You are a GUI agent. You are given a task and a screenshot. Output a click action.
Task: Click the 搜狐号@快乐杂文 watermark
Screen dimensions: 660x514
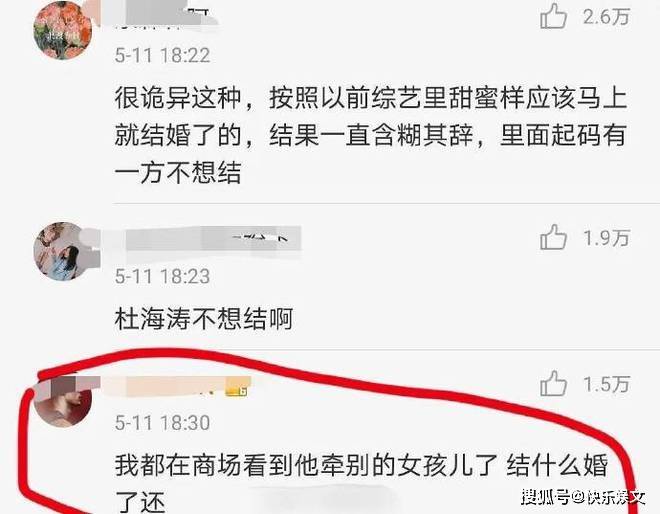pyautogui.click(x=583, y=497)
